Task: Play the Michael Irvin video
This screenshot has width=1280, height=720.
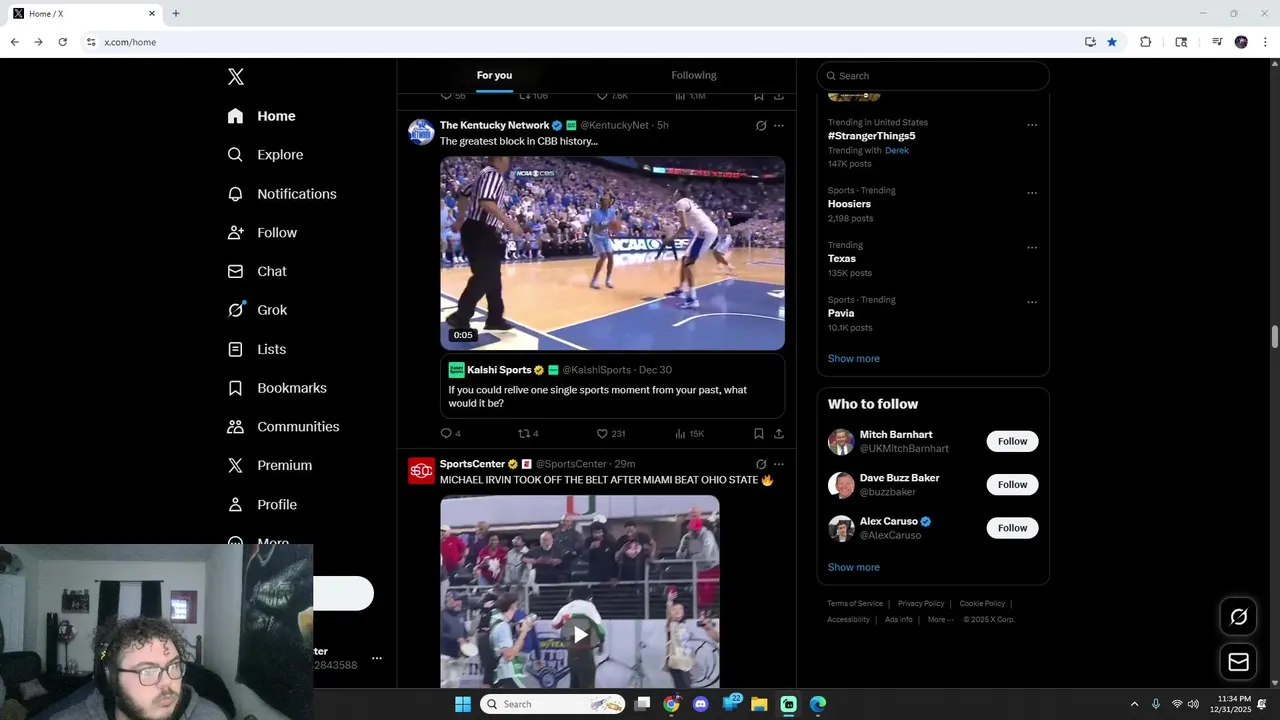Action: [580, 634]
